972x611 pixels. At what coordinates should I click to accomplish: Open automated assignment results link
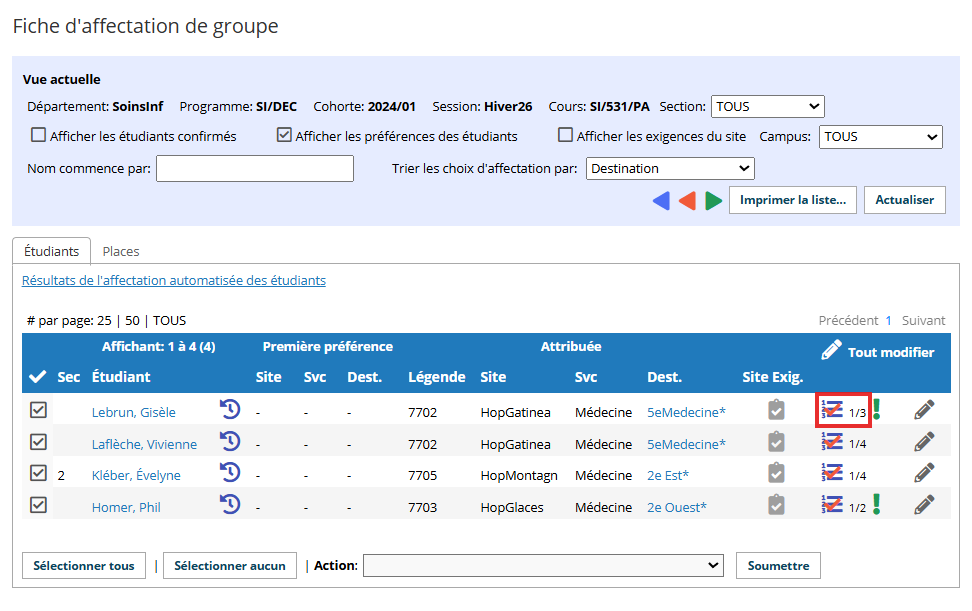[x=174, y=281]
